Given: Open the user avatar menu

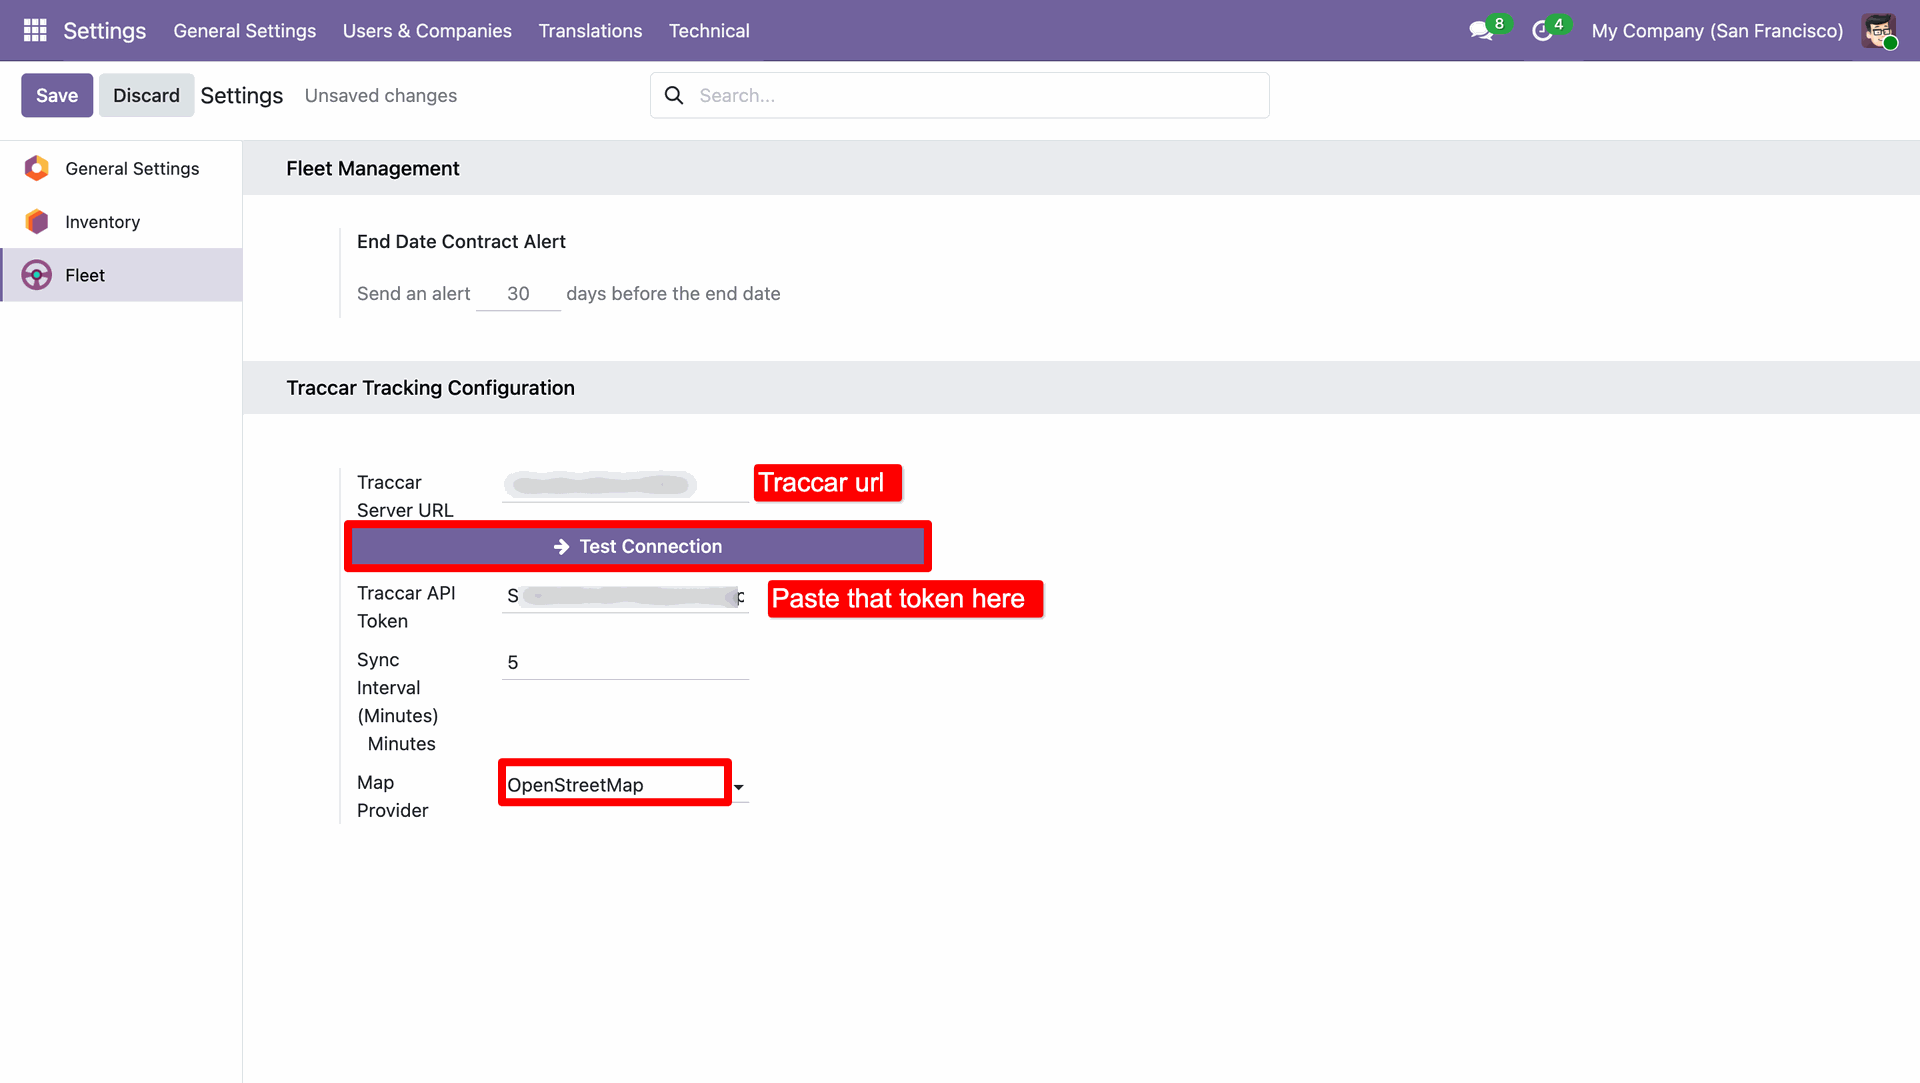Looking at the screenshot, I should point(1879,31).
